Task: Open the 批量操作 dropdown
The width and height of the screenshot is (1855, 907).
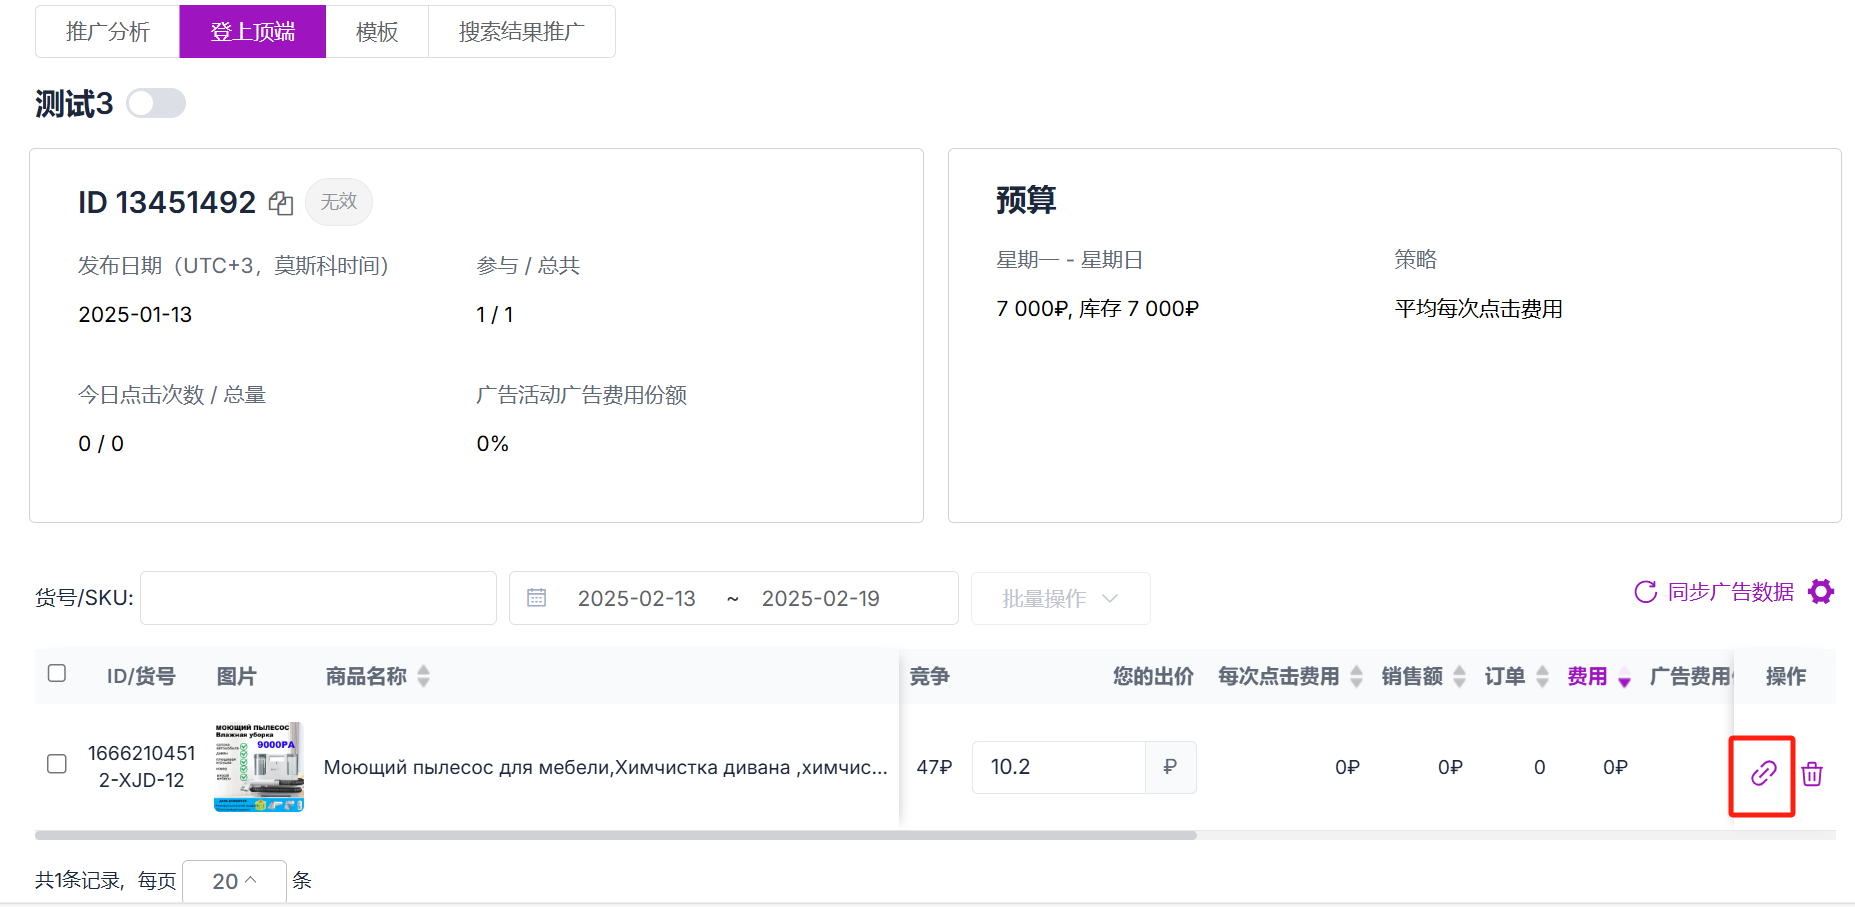Action: coord(1060,598)
